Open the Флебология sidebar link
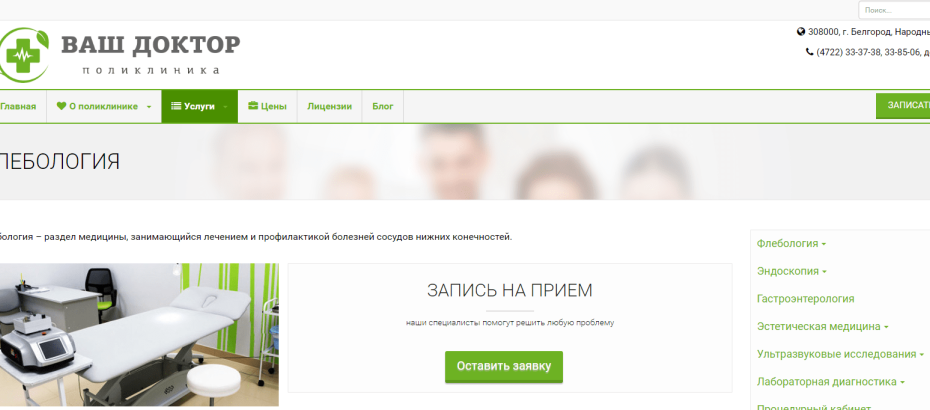Image resolution: width=930 pixels, height=410 pixels. click(788, 244)
